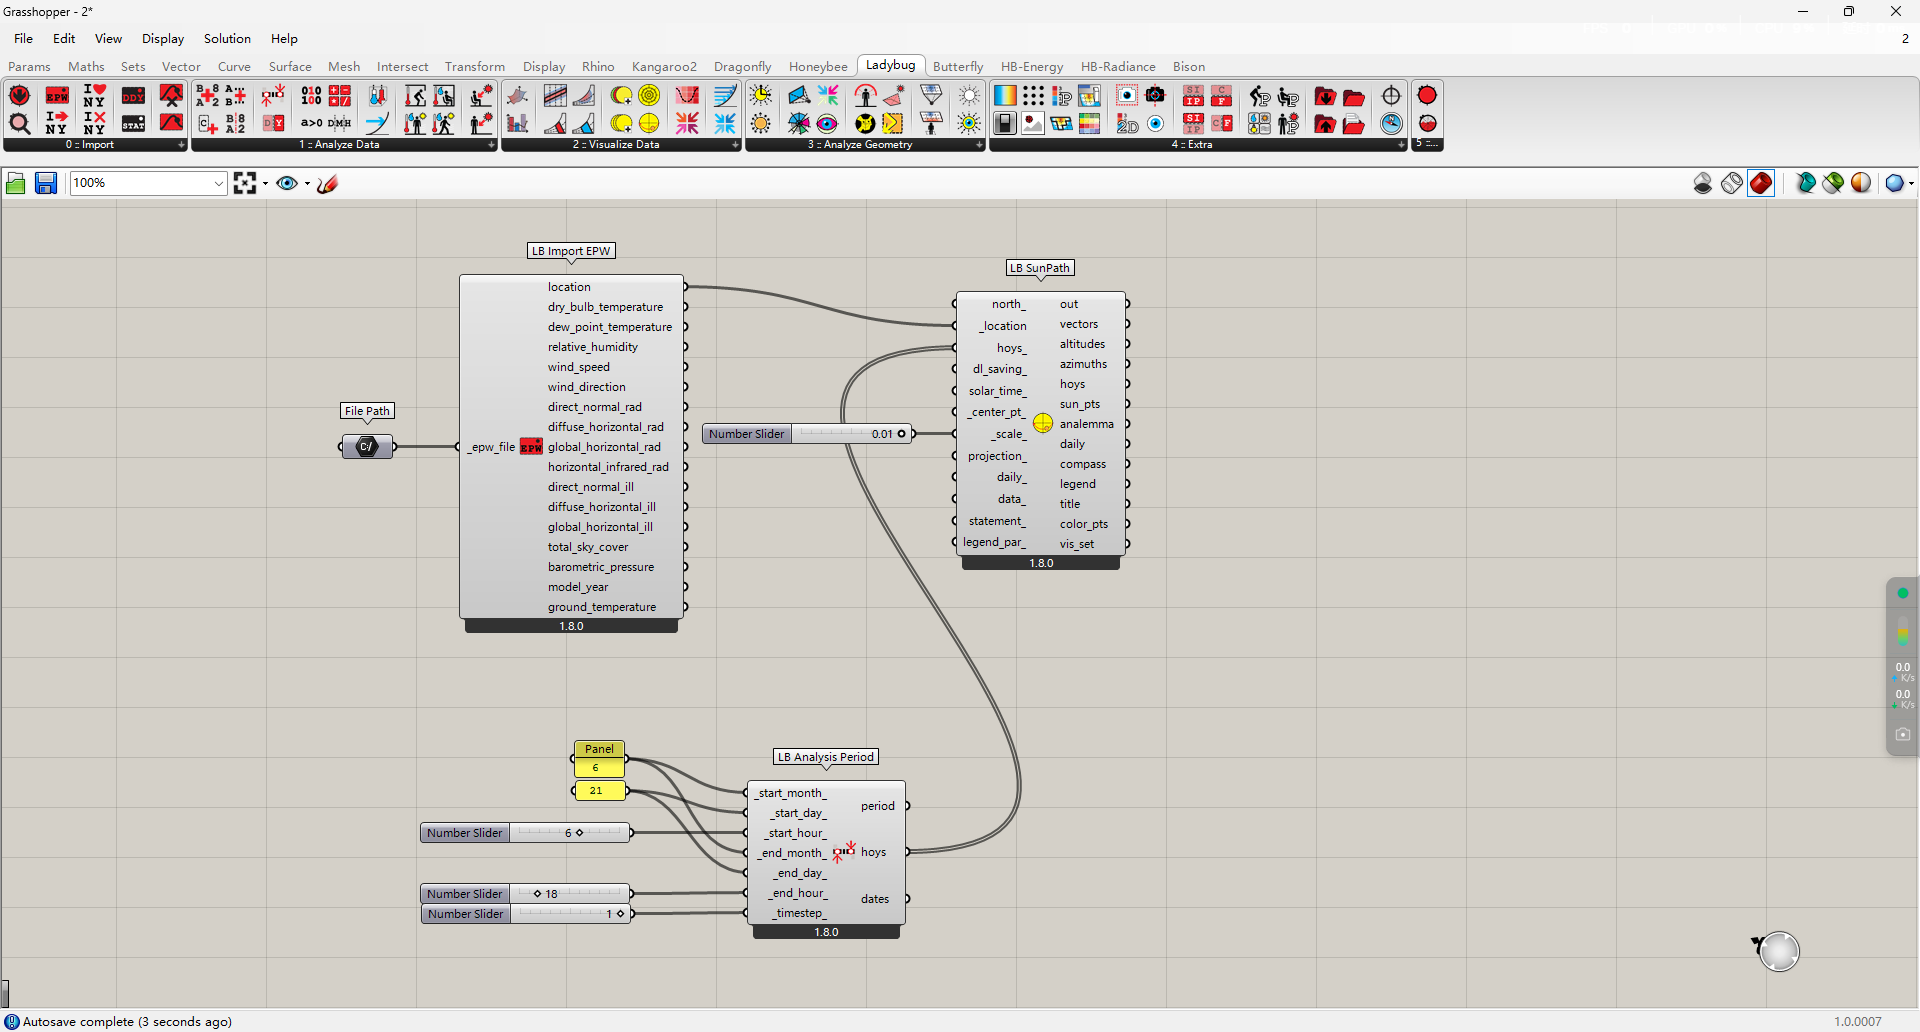The width and height of the screenshot is (1920, 1032).
Task: Select the Import EPW component icon
Action: [x=57, y=96]
